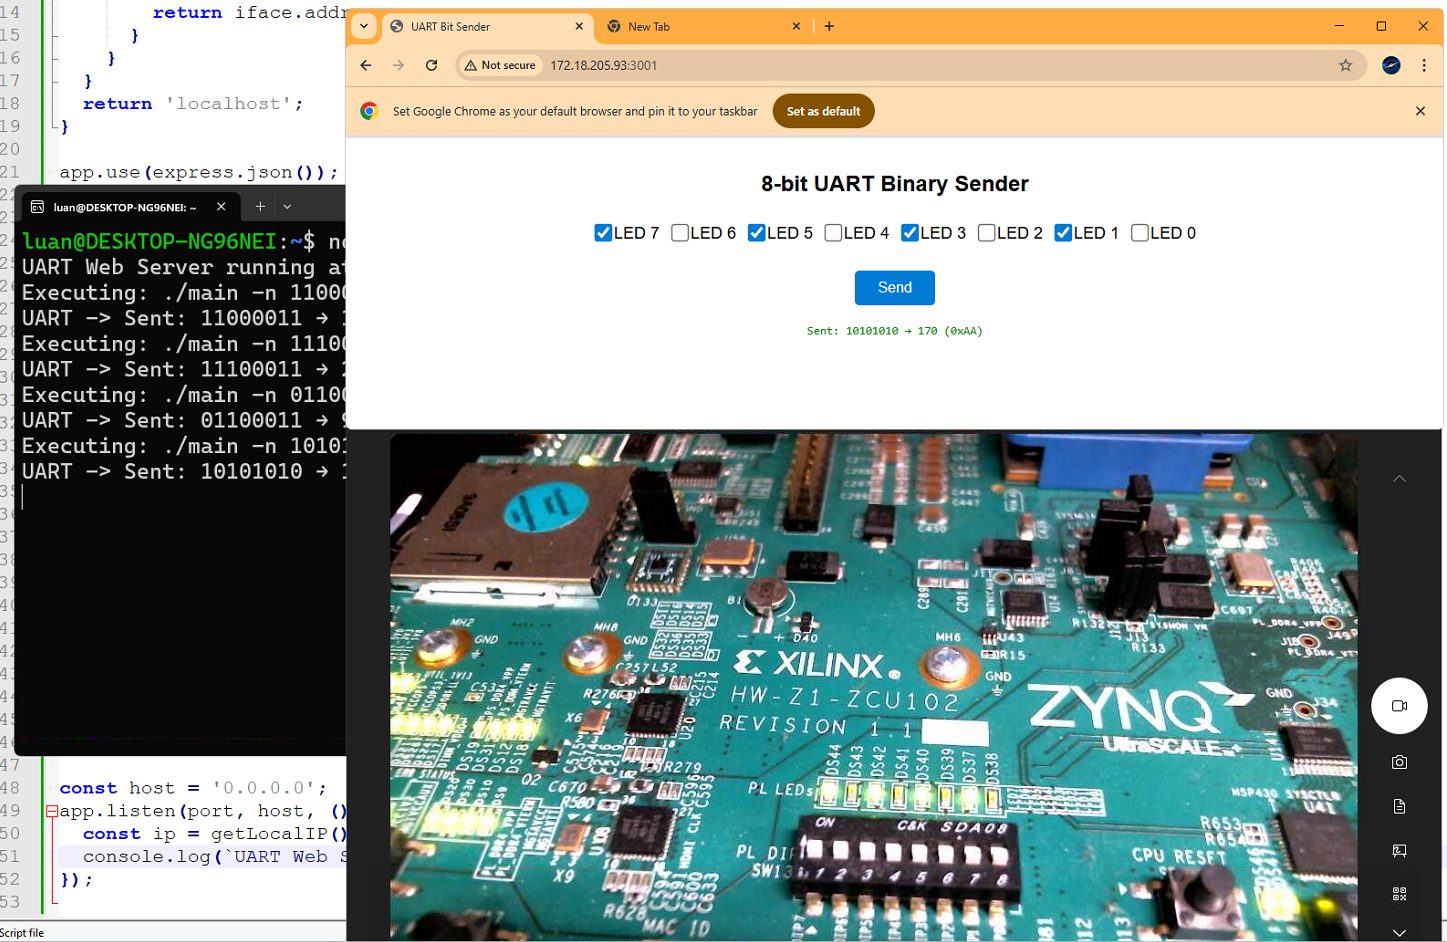Go back in browser history
Viewport: 1447px width, 942px height.
(x=366, y=65)
